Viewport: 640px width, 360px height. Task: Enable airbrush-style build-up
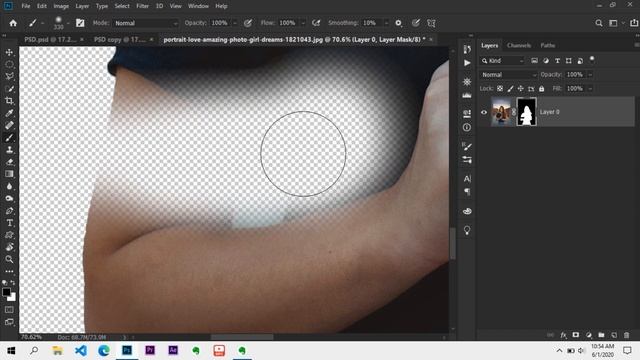pos(316,23)
